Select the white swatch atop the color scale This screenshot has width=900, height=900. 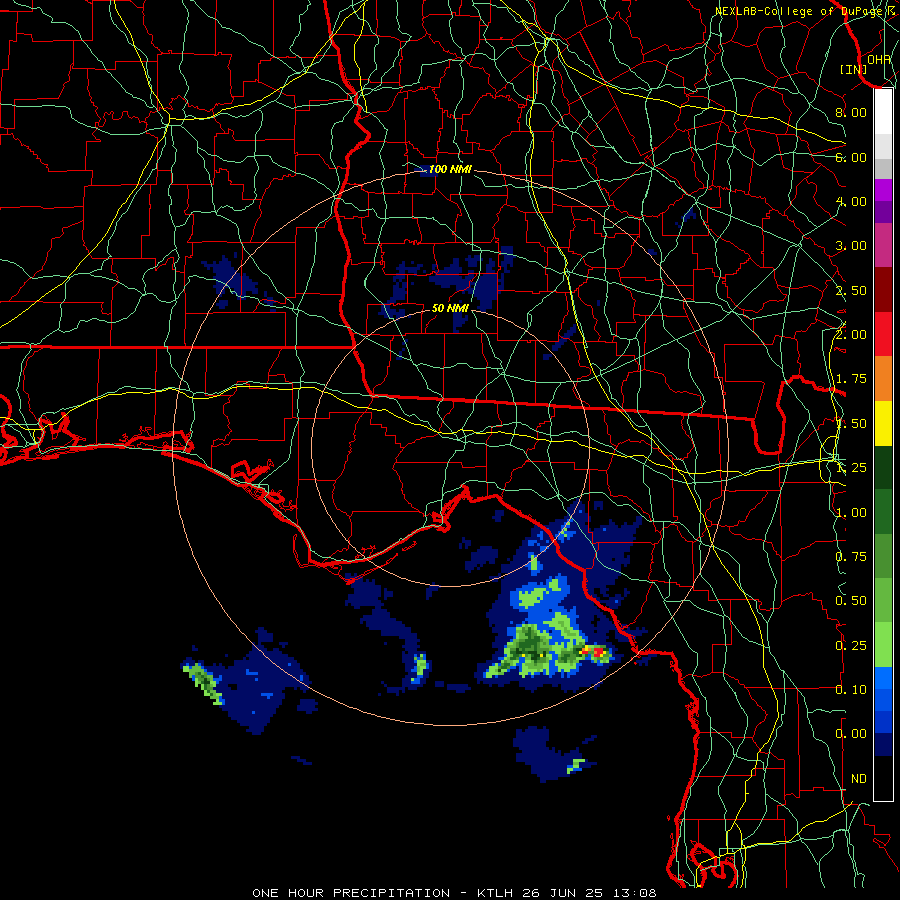[x=883, y=111]
